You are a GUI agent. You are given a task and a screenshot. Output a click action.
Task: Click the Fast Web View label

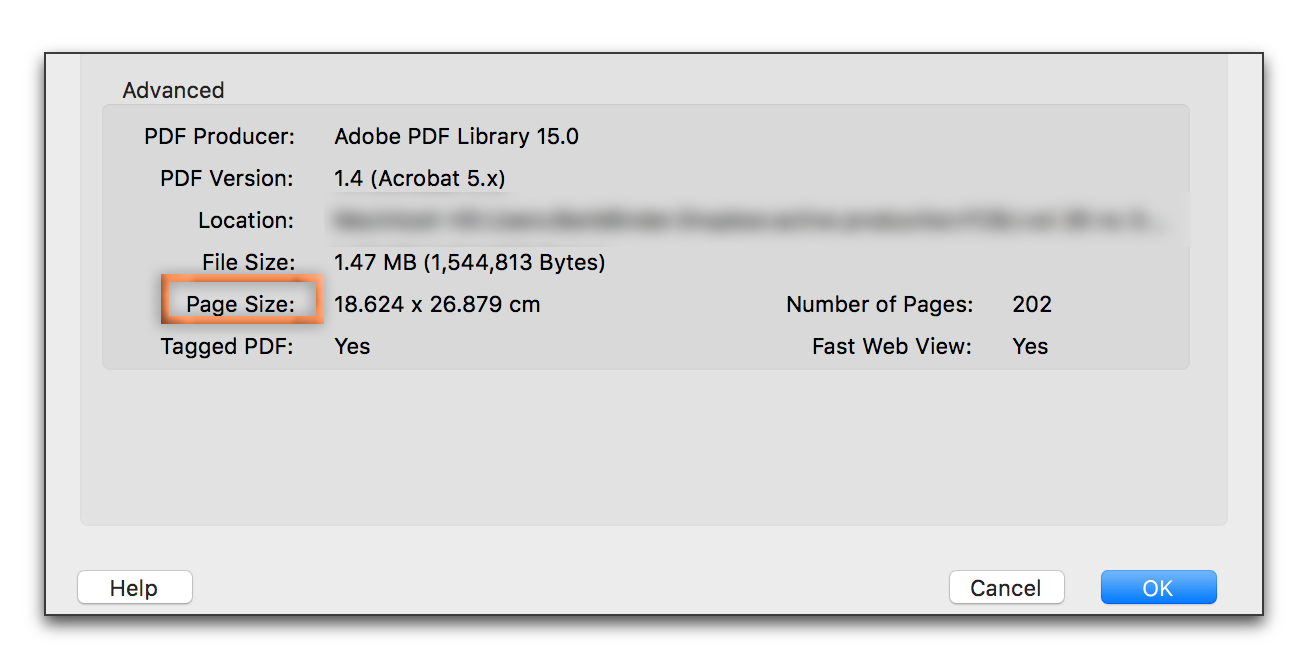[x=891, y=346]
